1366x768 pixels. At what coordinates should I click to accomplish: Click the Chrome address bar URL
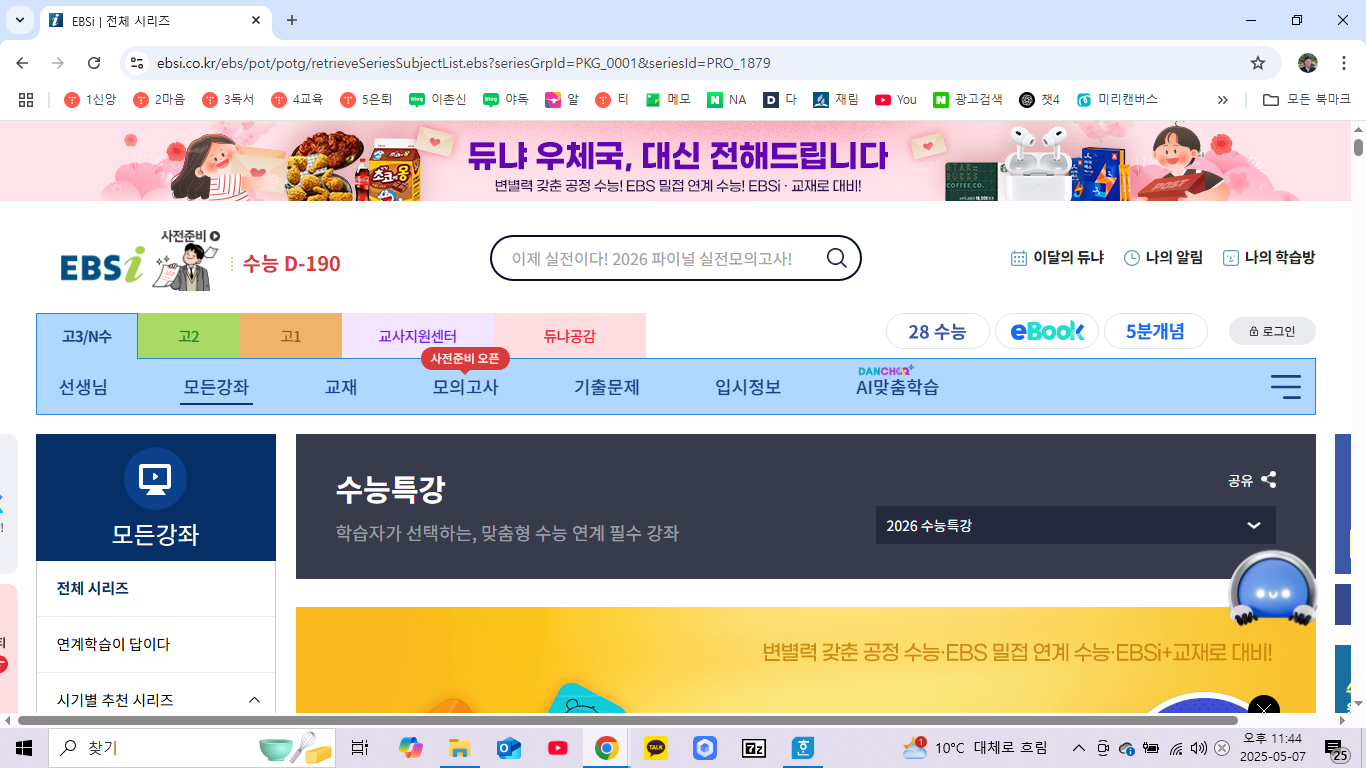tap(464, 63)
